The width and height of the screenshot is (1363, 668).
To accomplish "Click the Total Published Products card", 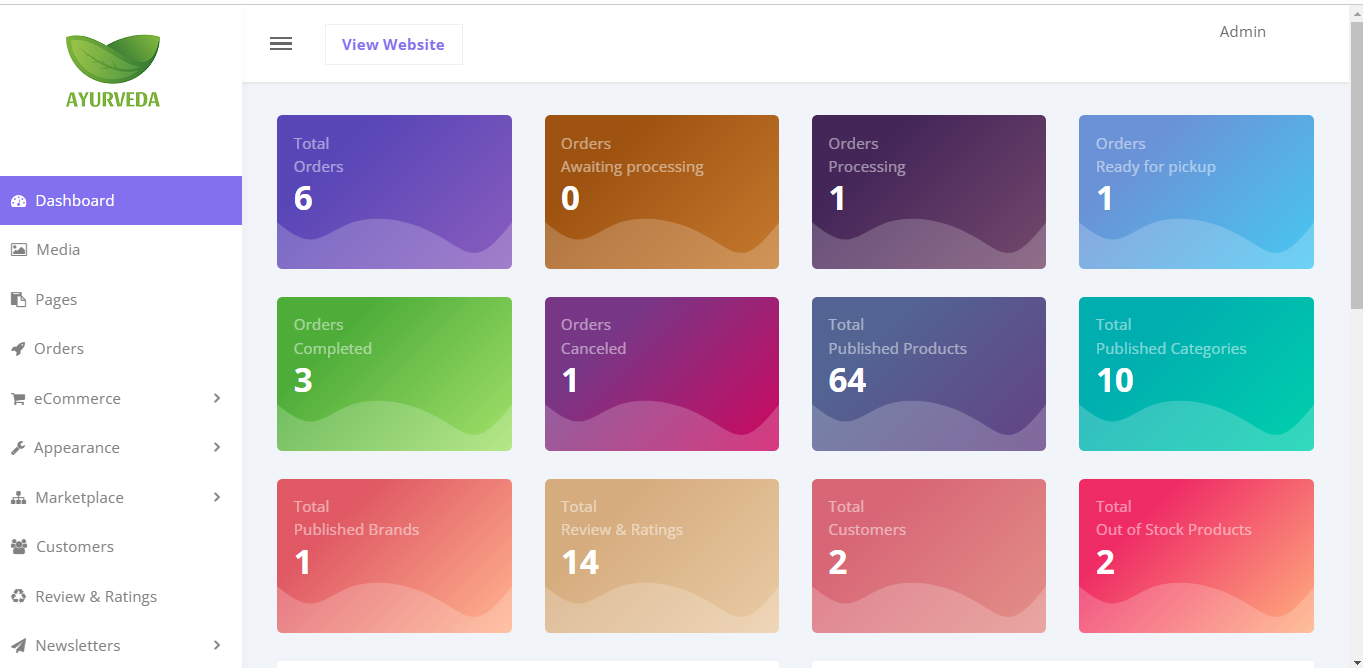I will pos(928,374).
